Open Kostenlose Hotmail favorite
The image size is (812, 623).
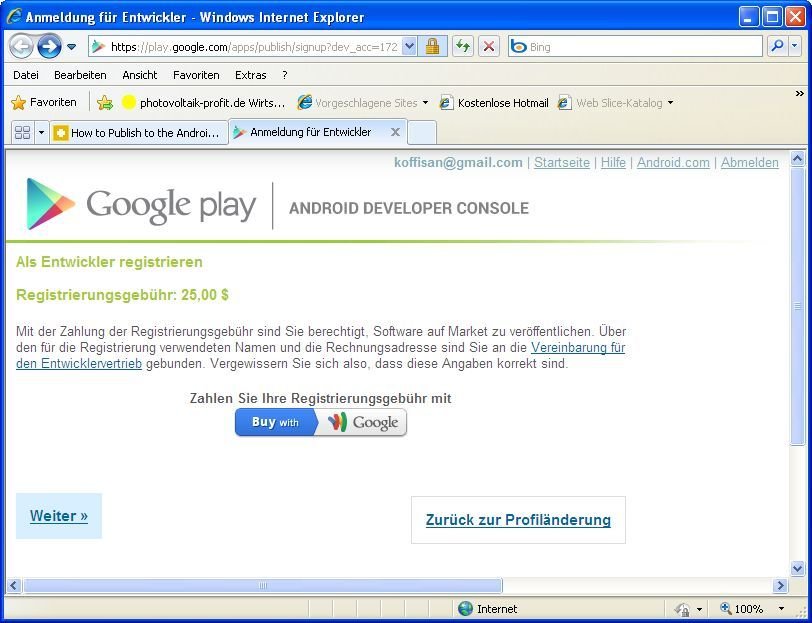[494, 103]
